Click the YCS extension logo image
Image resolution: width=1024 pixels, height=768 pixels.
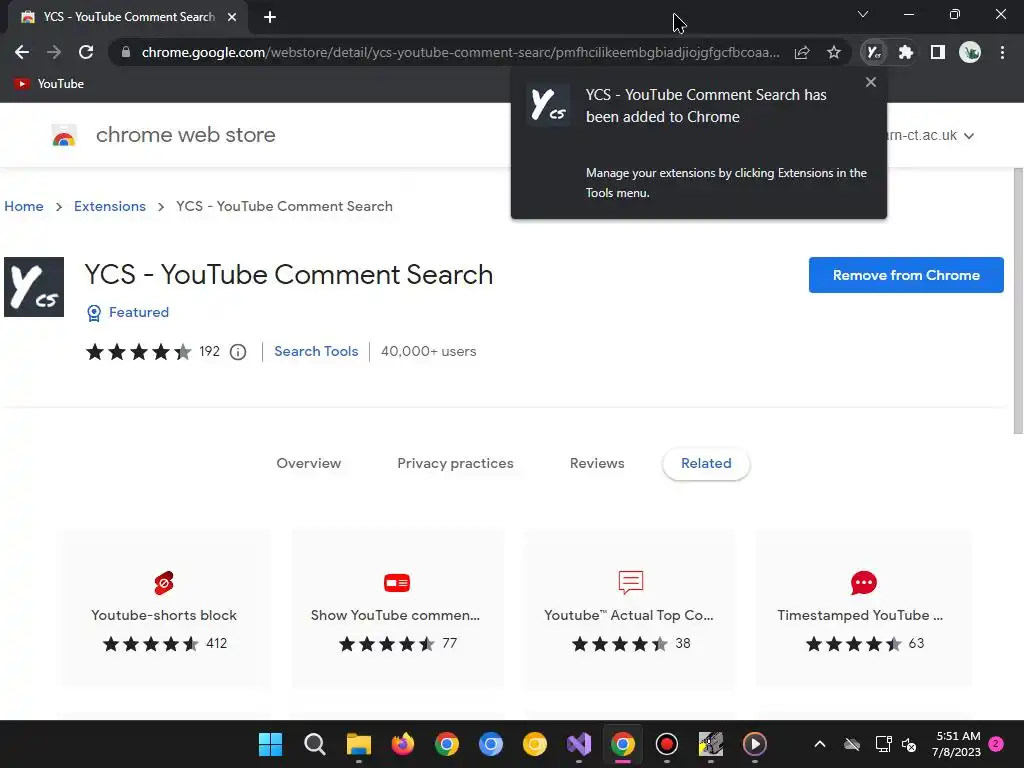34,287
